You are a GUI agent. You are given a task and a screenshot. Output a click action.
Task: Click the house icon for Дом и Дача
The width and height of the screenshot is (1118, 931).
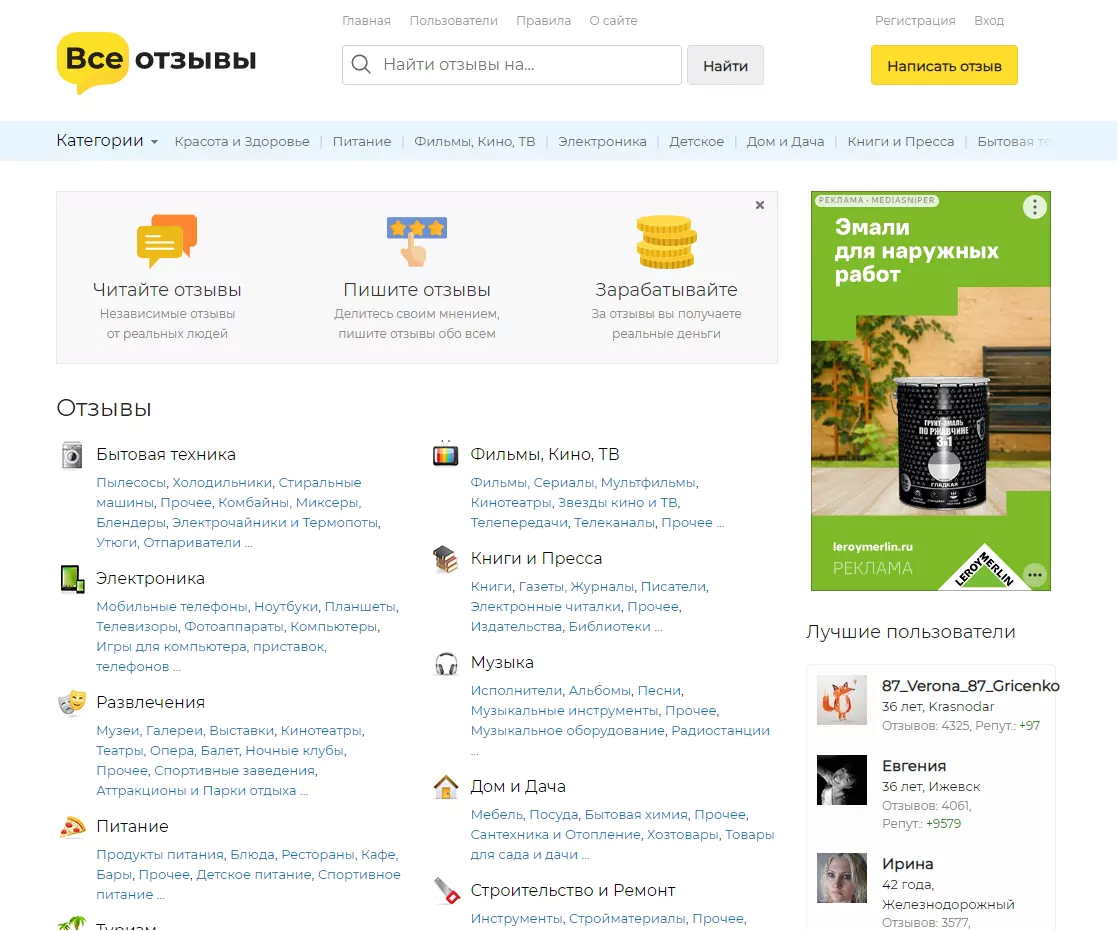click(x=446, y=787)
